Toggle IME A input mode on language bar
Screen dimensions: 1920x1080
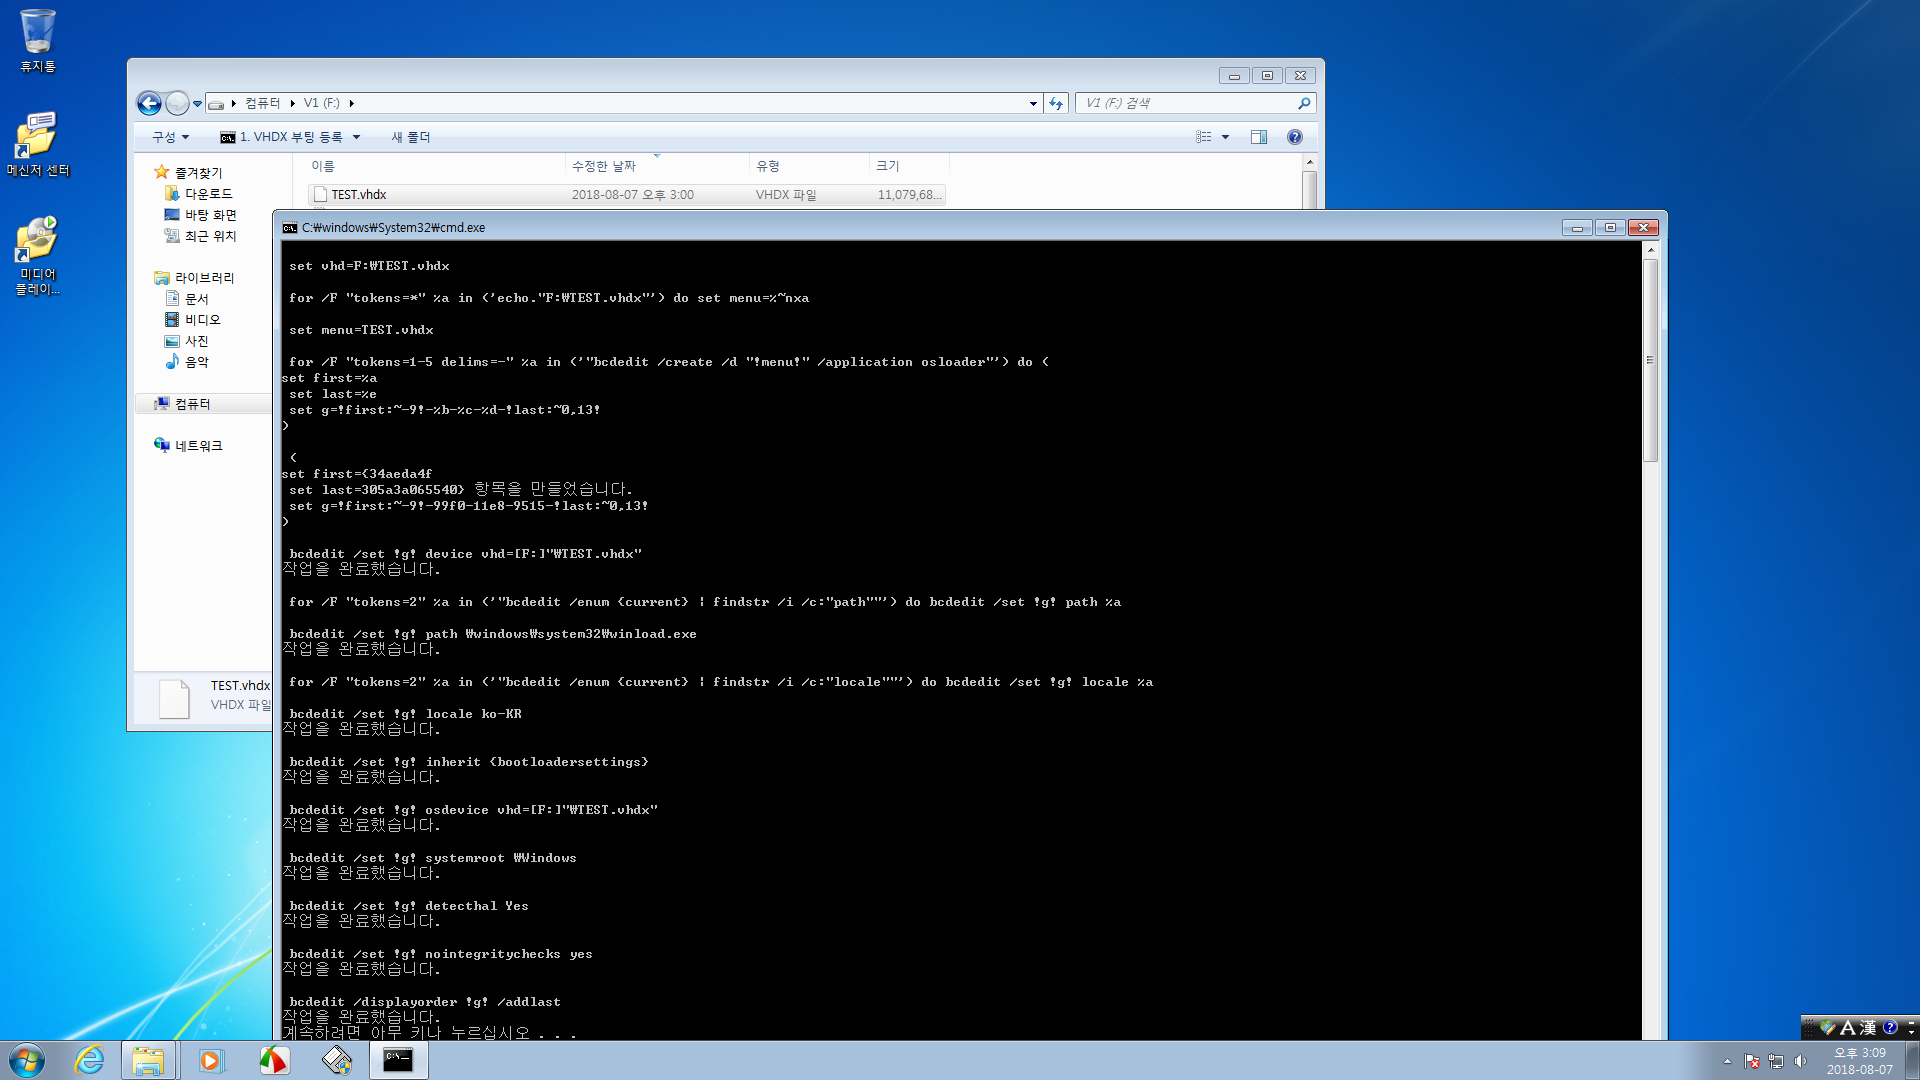[1847, 1027]
